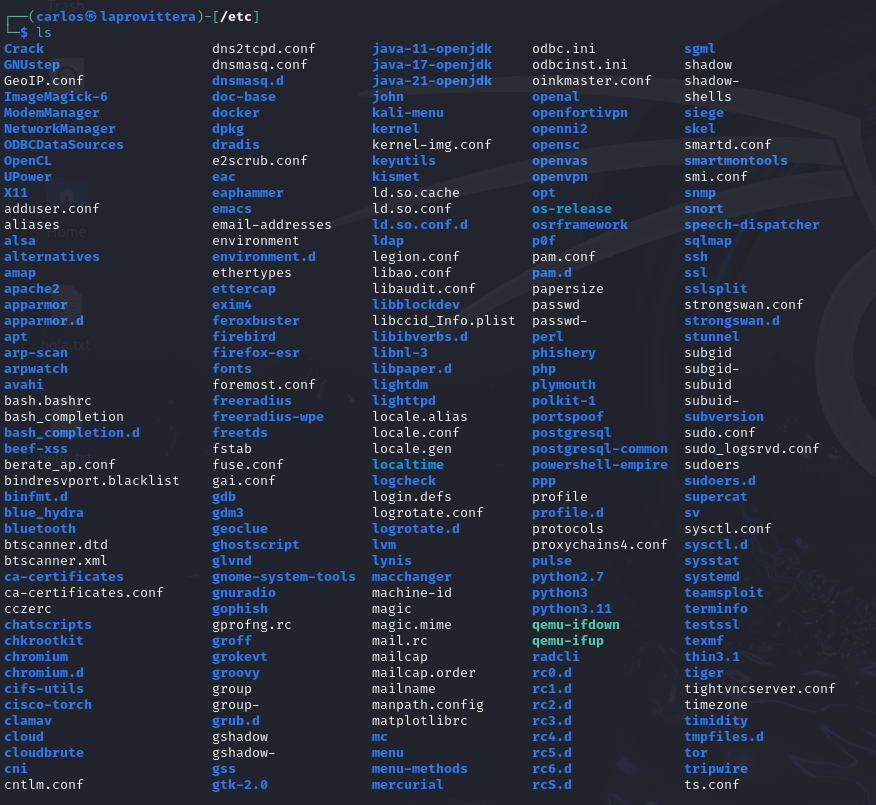876x805 pixels.
Task: Click 'firefox-esr' directory entry
Action: pos(256,353)
